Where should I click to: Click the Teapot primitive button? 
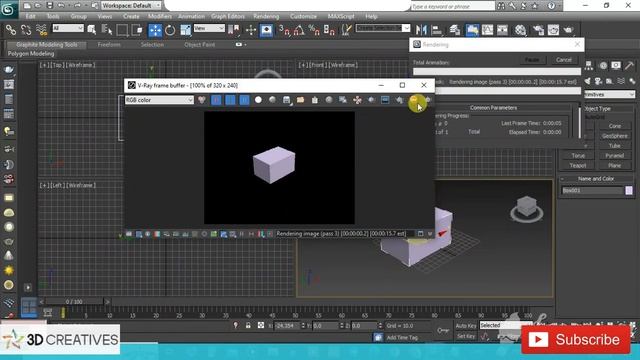(578, 165)
